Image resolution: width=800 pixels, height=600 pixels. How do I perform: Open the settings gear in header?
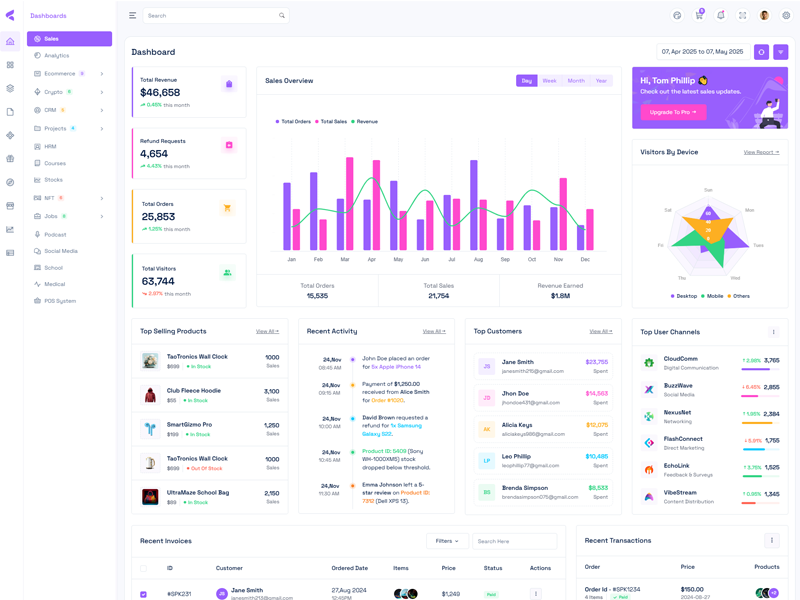786,16
